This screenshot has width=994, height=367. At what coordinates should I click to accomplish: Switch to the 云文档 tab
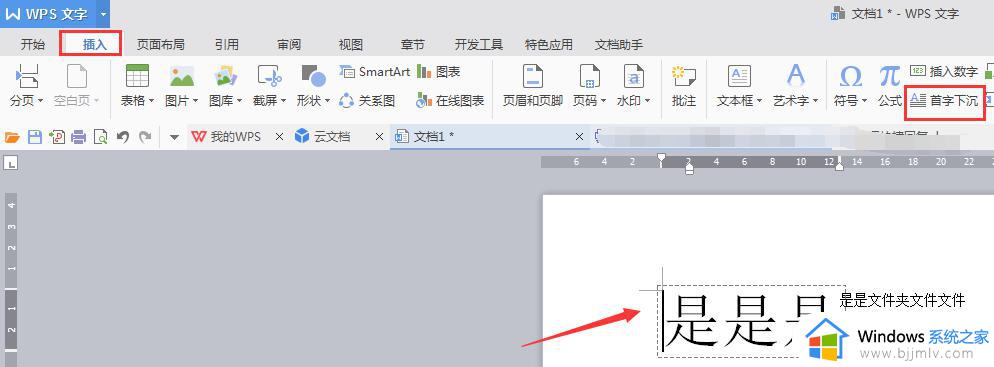point(323,137)
